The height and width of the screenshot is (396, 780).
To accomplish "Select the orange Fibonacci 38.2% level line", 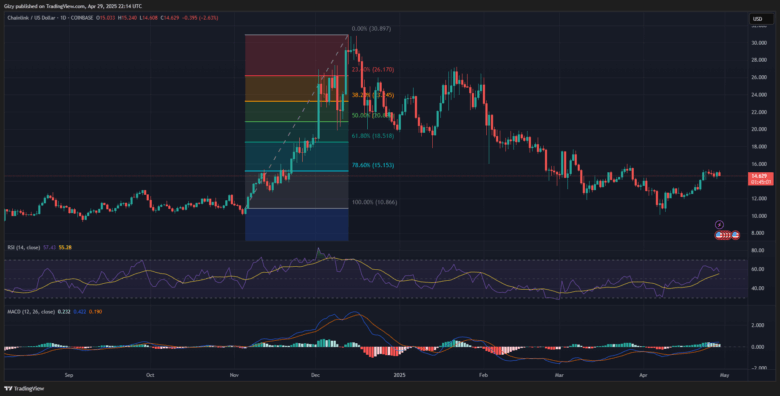I will pos(296,101).
